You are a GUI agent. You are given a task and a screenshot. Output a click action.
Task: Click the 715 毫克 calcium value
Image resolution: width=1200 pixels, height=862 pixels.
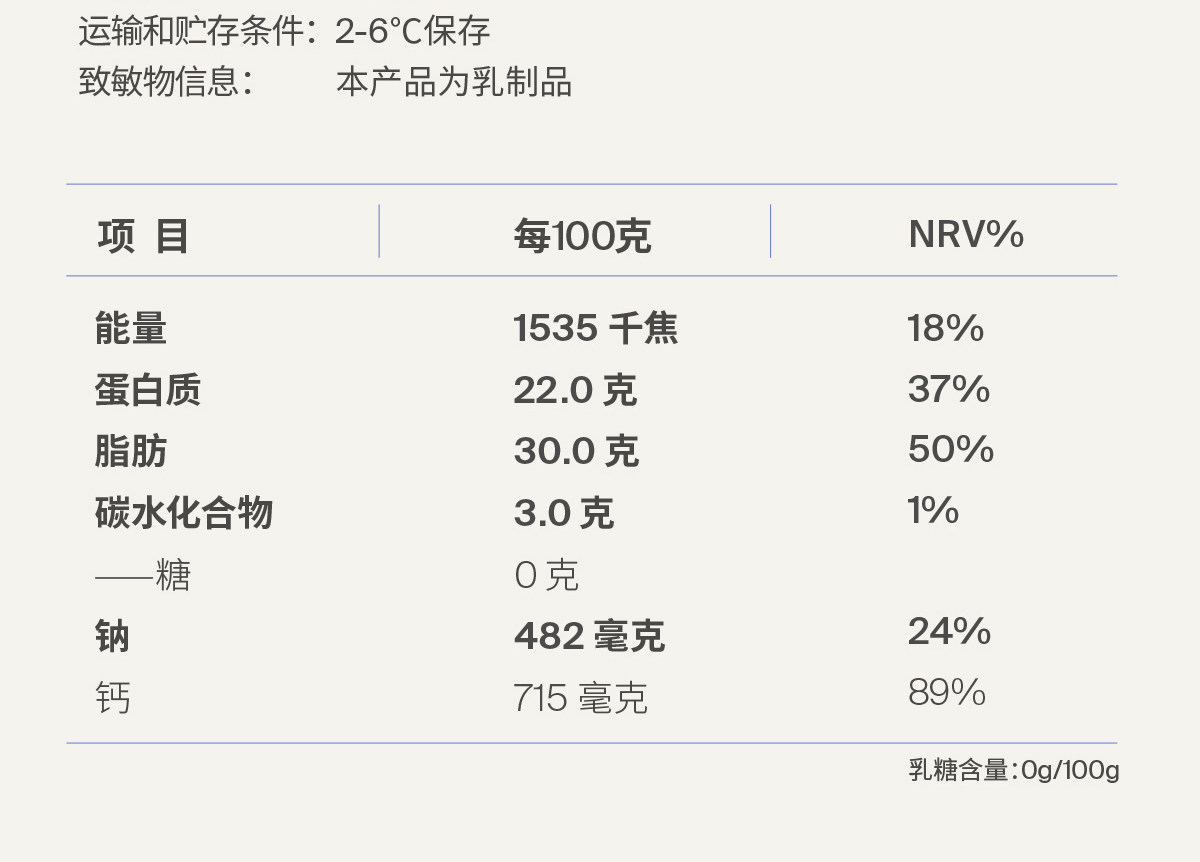pos(580,698)
